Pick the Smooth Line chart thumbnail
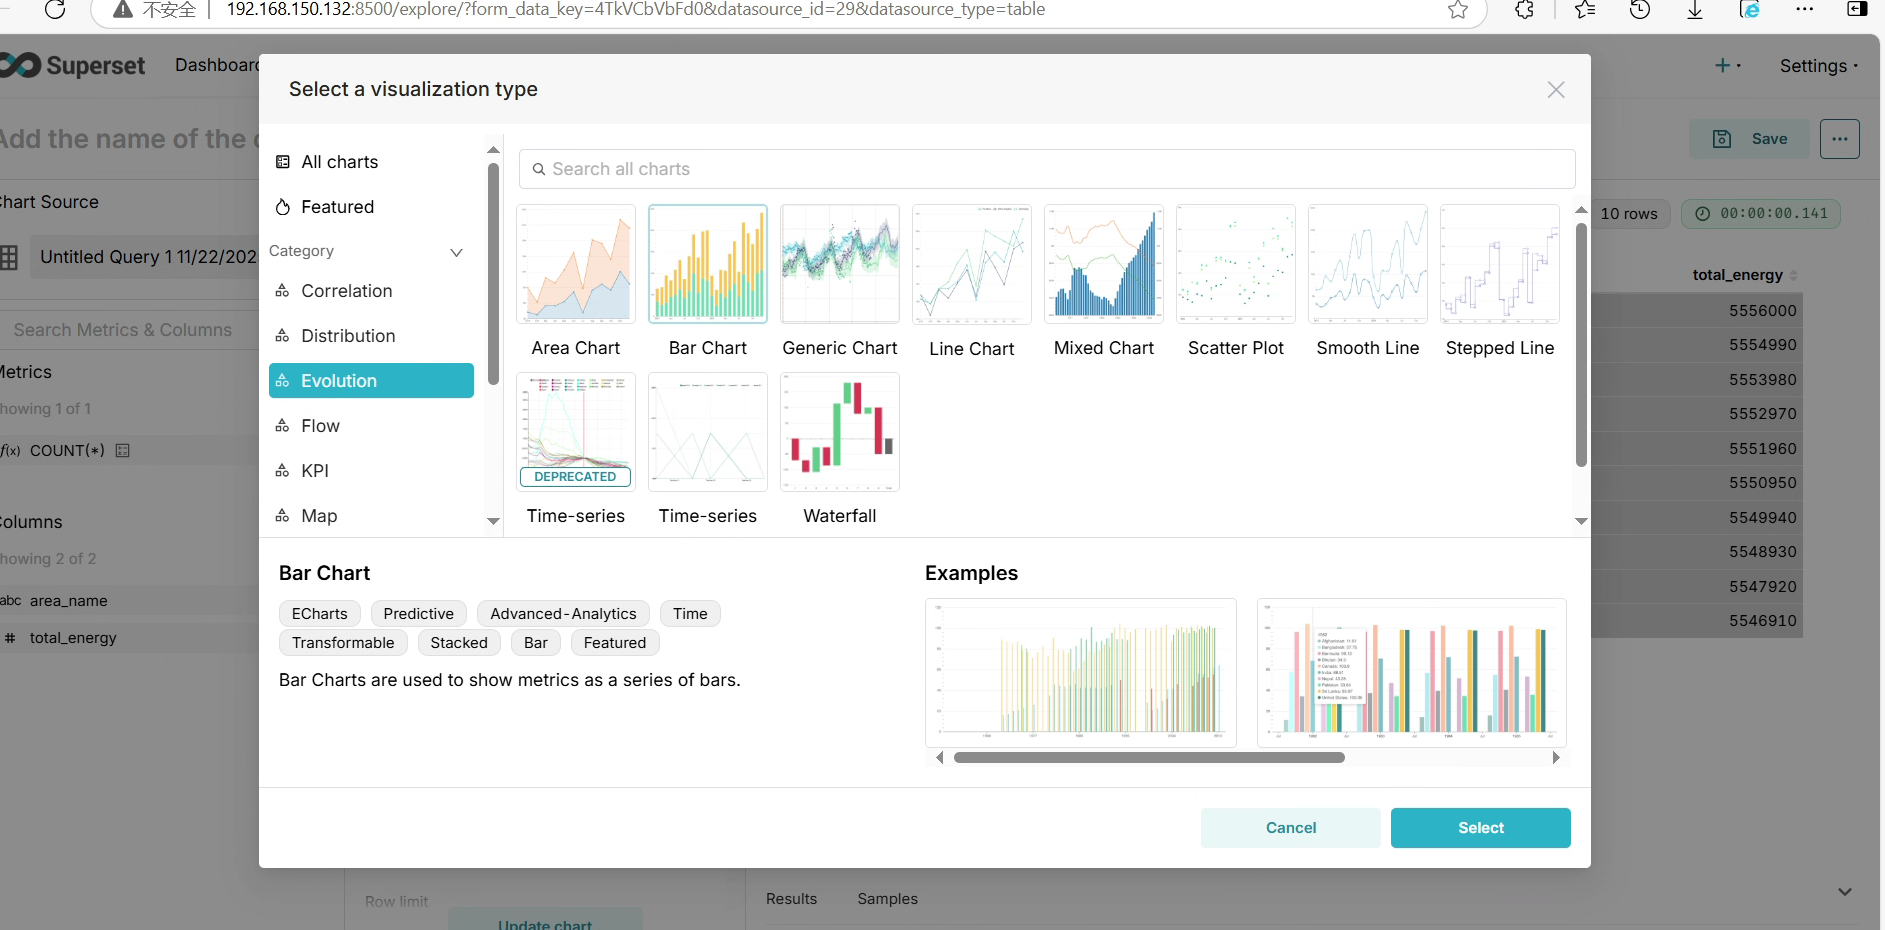This screenshot has height=930, width=1885. tap(1368, 264)
